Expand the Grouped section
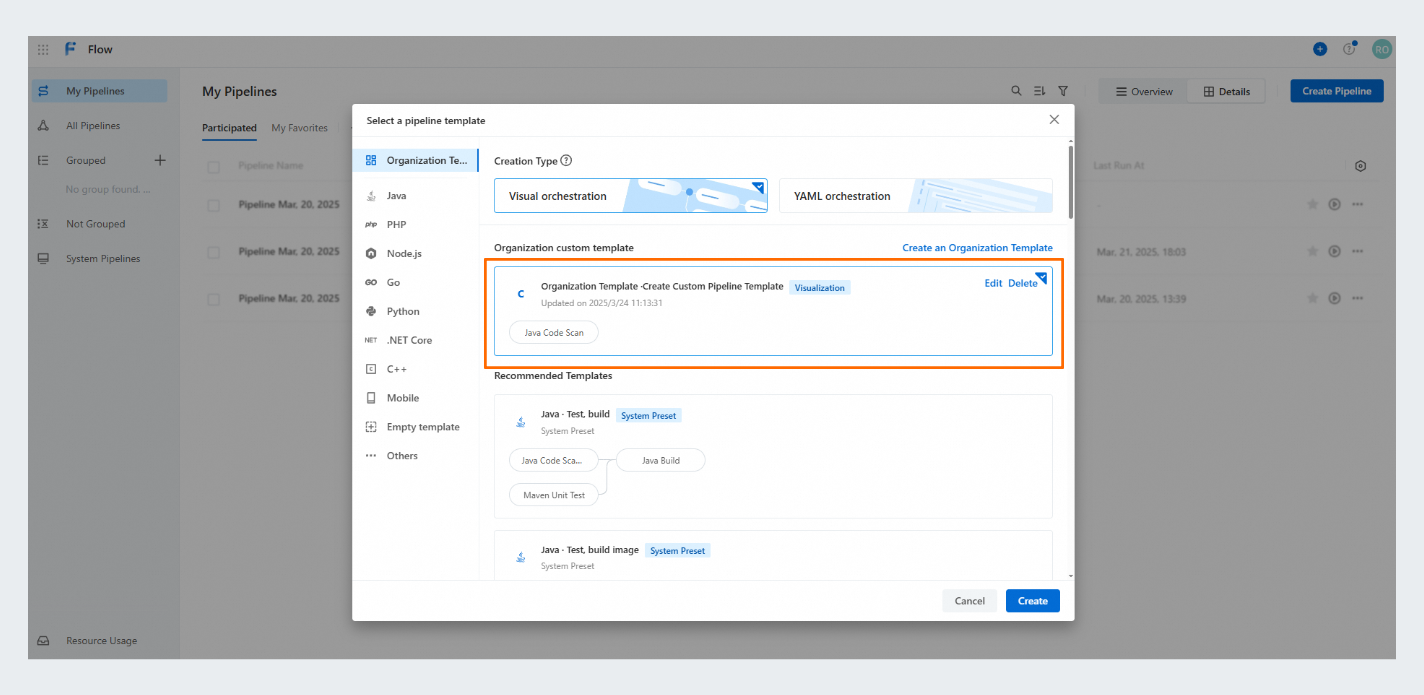 [86, 160]
